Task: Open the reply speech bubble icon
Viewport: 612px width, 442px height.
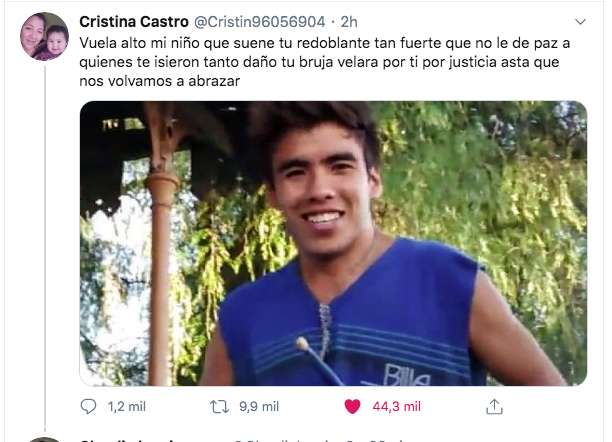Action: [x=88, y=406]
